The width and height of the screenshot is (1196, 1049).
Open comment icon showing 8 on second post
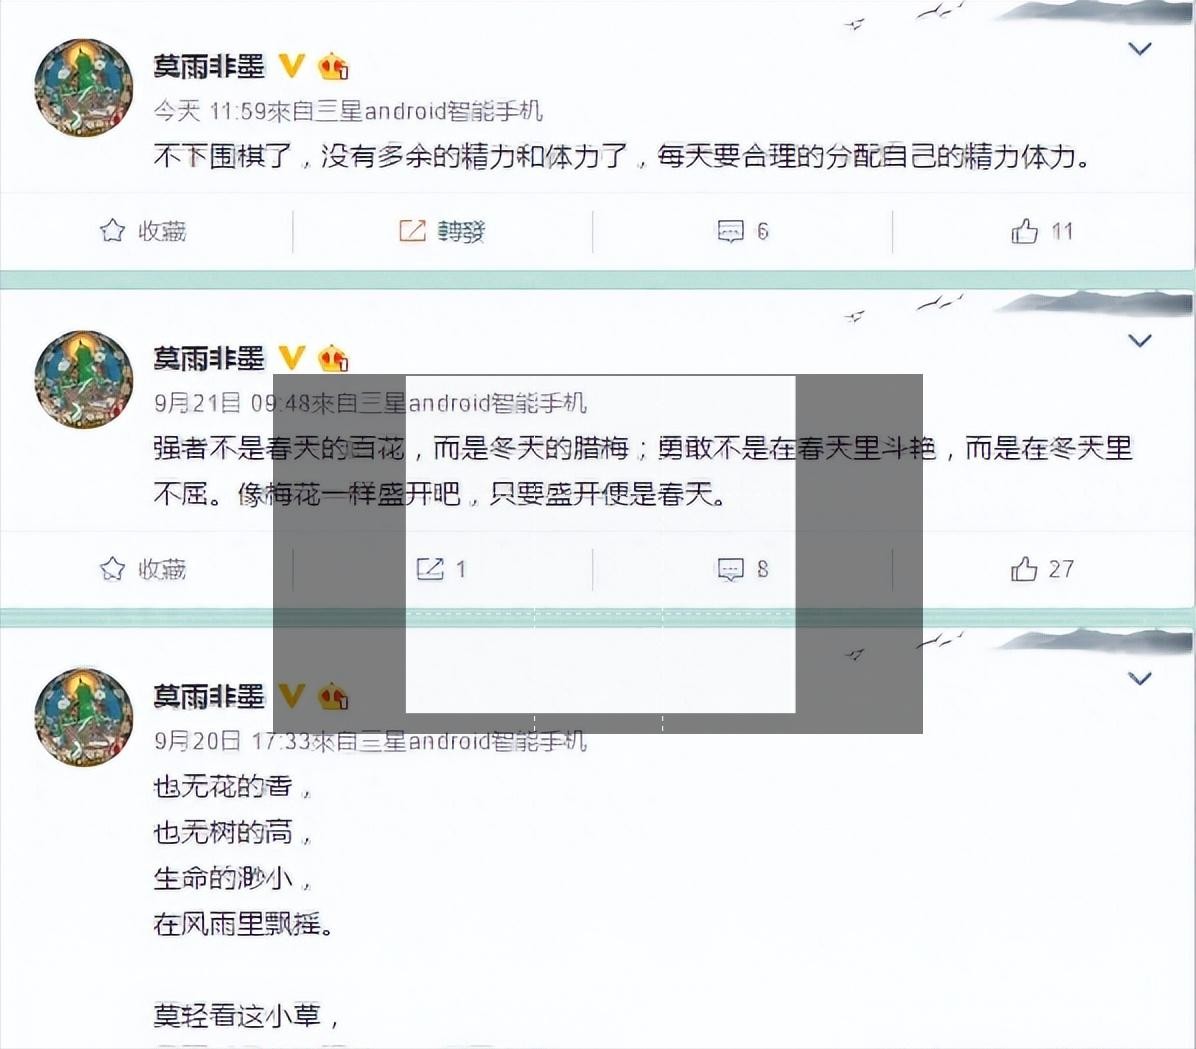tap(730, 569)
